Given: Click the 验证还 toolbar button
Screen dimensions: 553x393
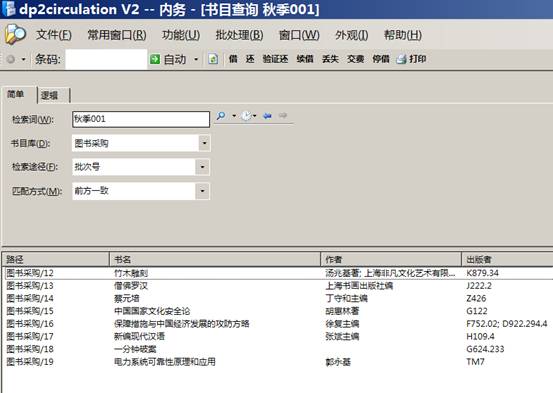Looking at the screenshot, I should (x=275, y=59).
